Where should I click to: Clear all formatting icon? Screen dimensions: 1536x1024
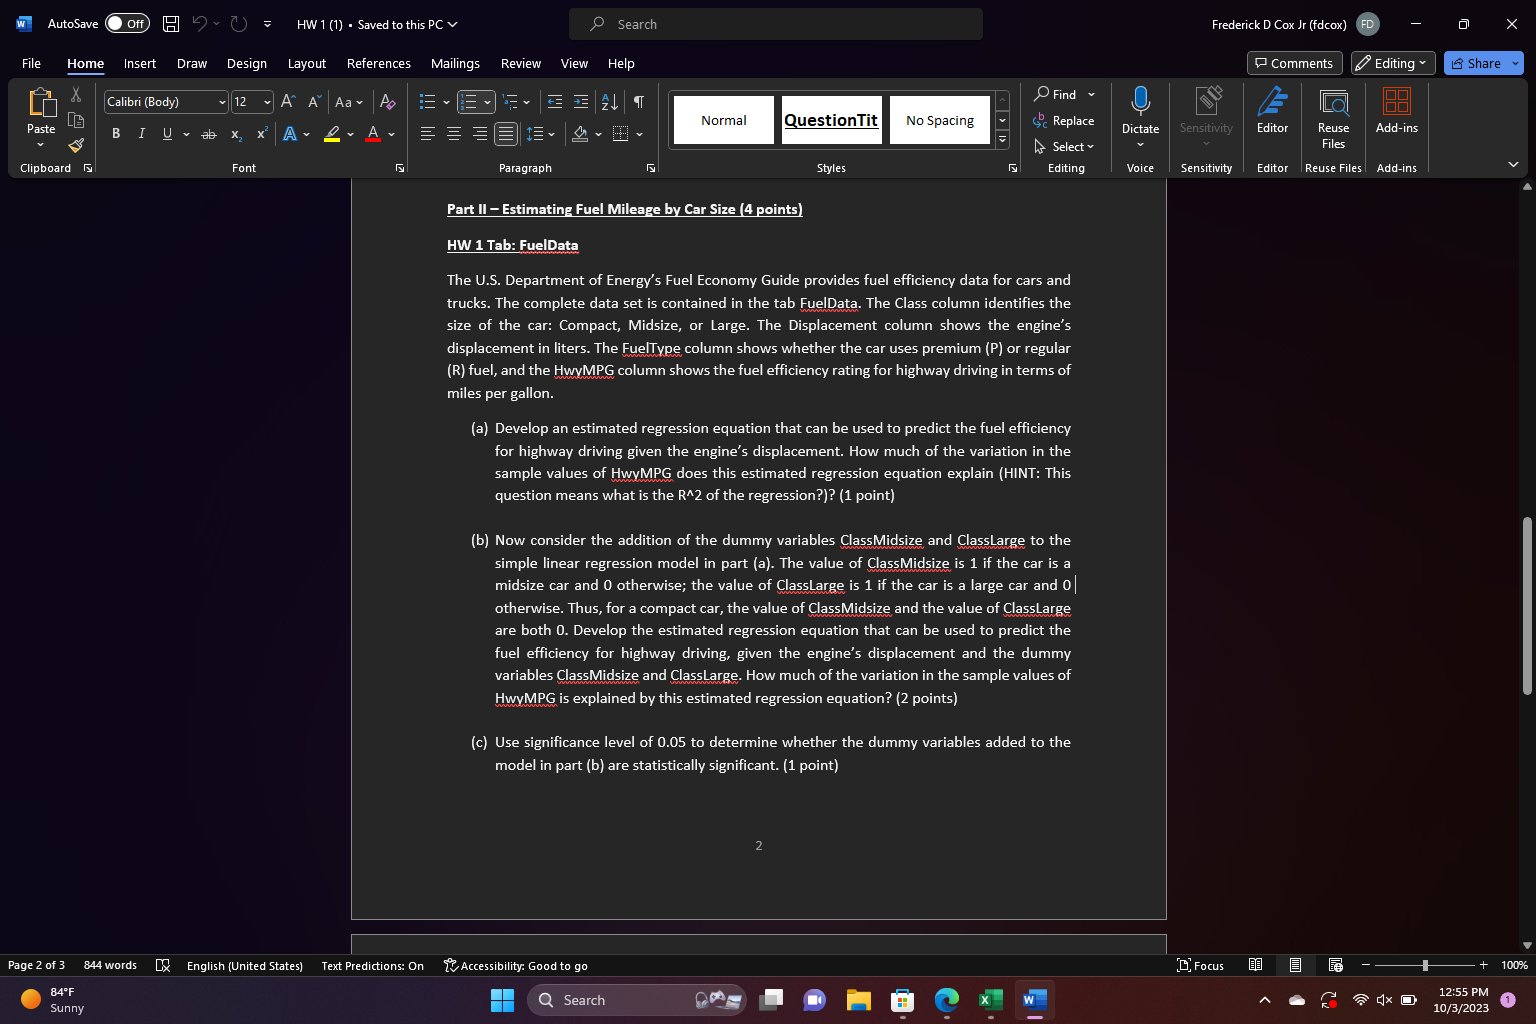388,102
